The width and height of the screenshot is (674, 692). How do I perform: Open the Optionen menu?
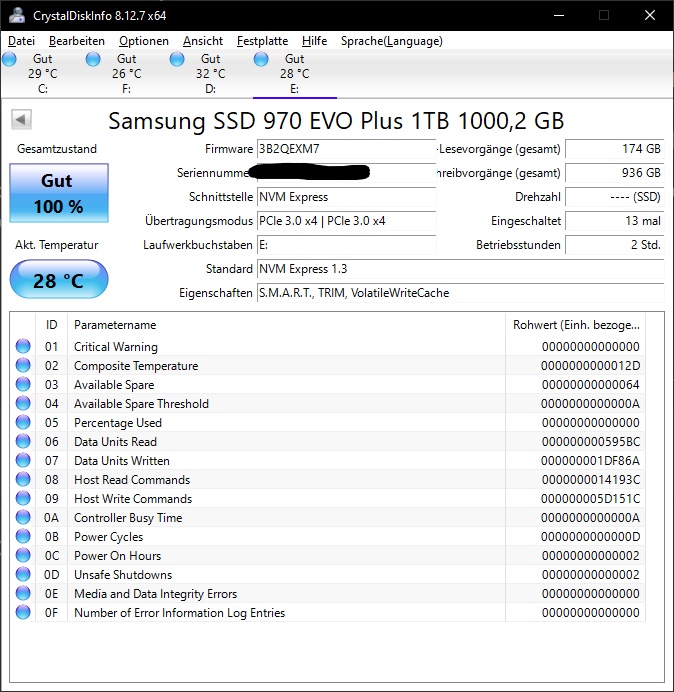[x=144, y=41]
